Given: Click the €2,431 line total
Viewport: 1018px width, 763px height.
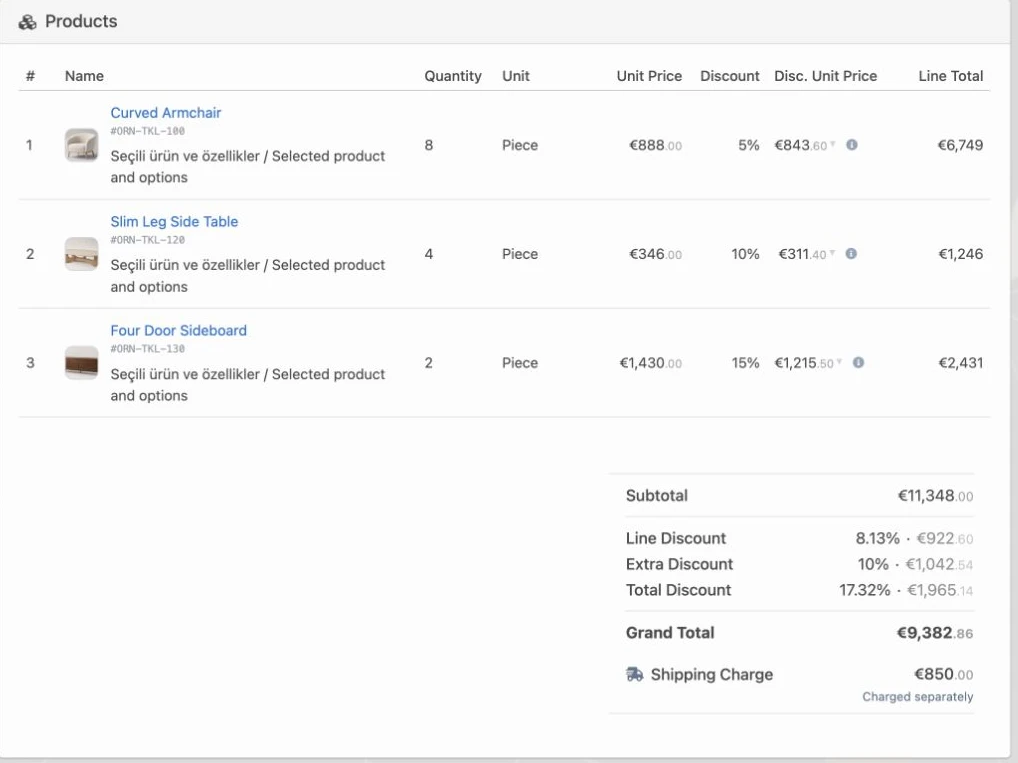Looking at the screenshot, I should [961, 363].
